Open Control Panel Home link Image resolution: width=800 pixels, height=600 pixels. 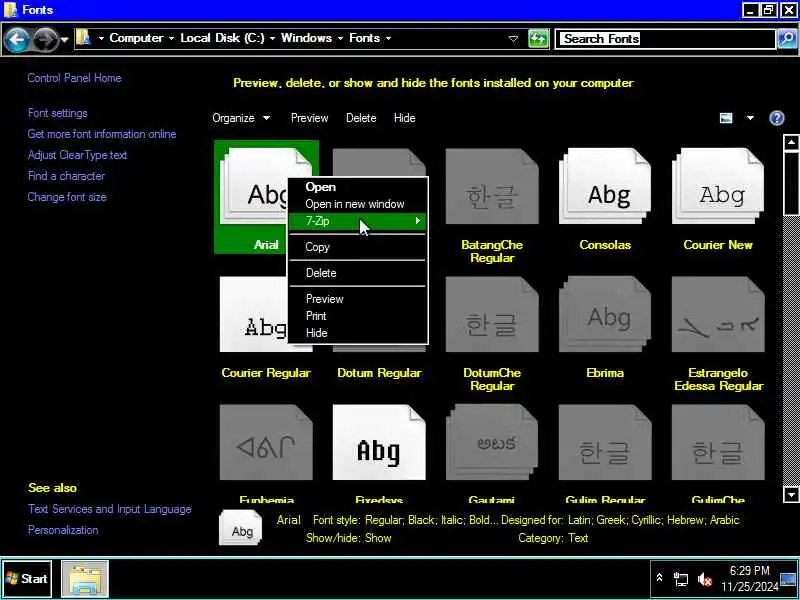(74, 78)
